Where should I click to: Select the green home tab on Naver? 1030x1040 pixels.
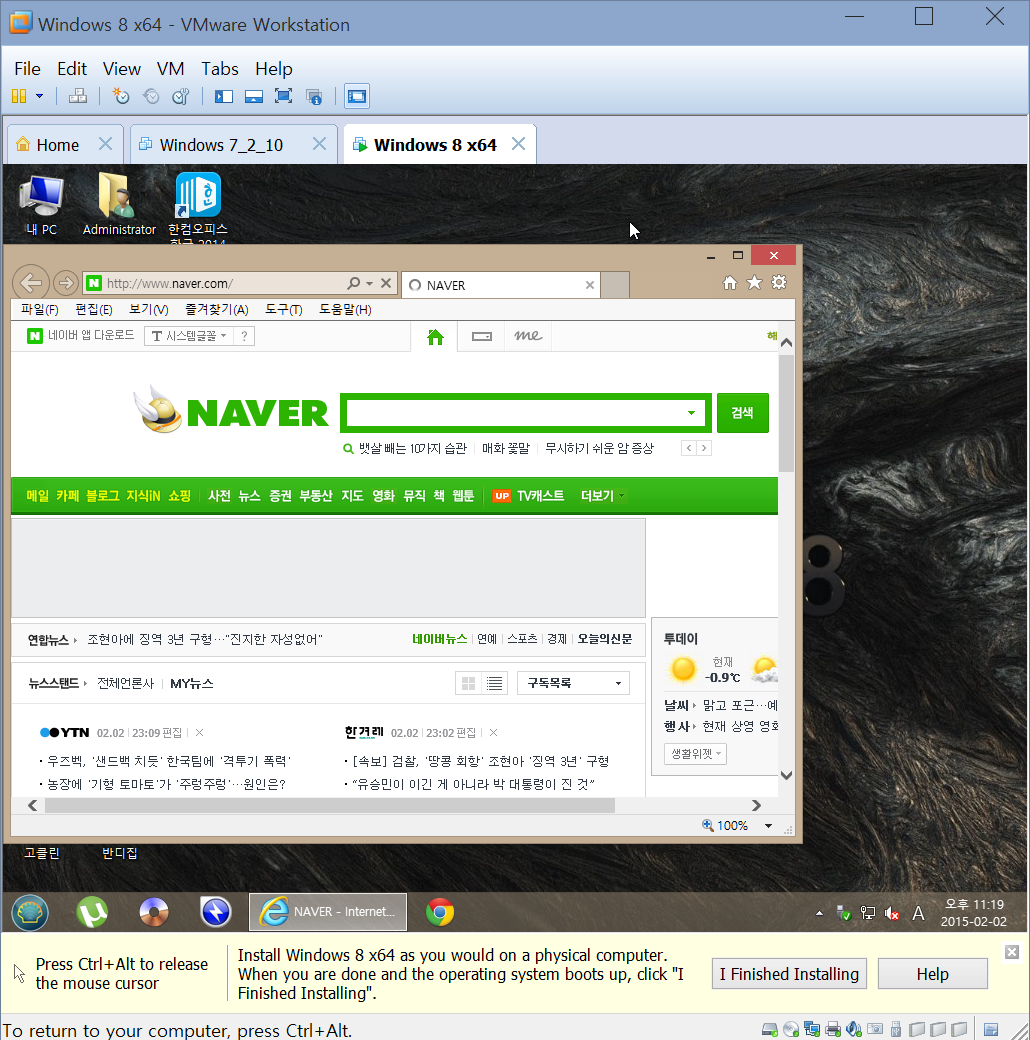point(435,337)
